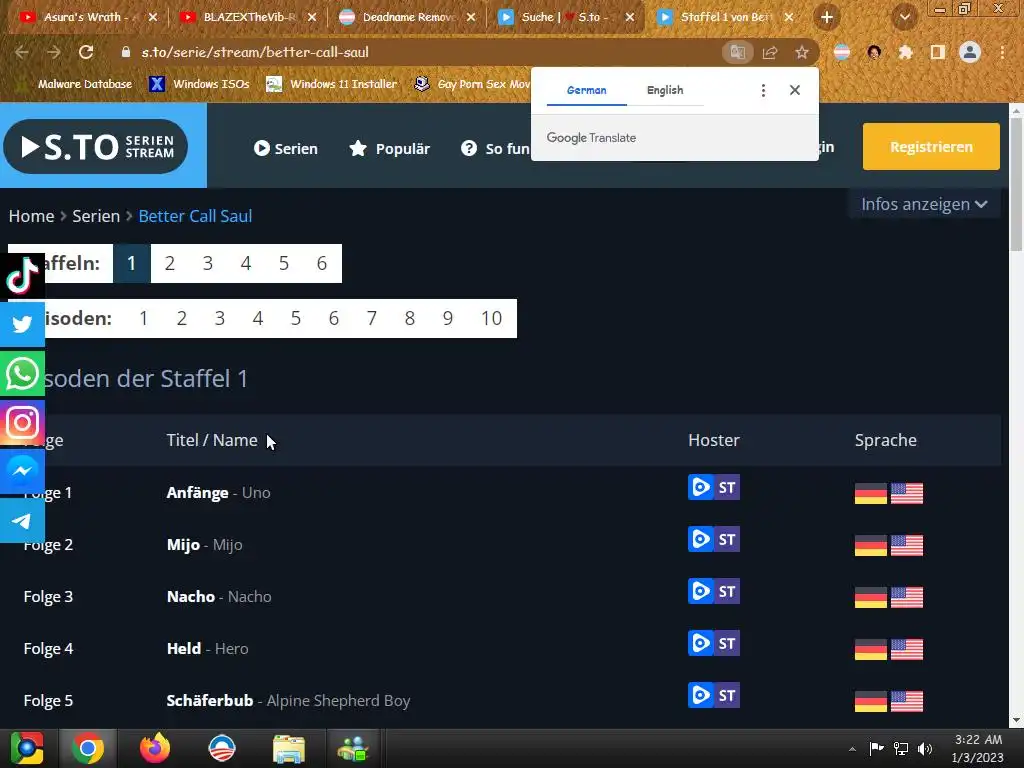
Task: Open episode Mijo
Action: point(204,545)
